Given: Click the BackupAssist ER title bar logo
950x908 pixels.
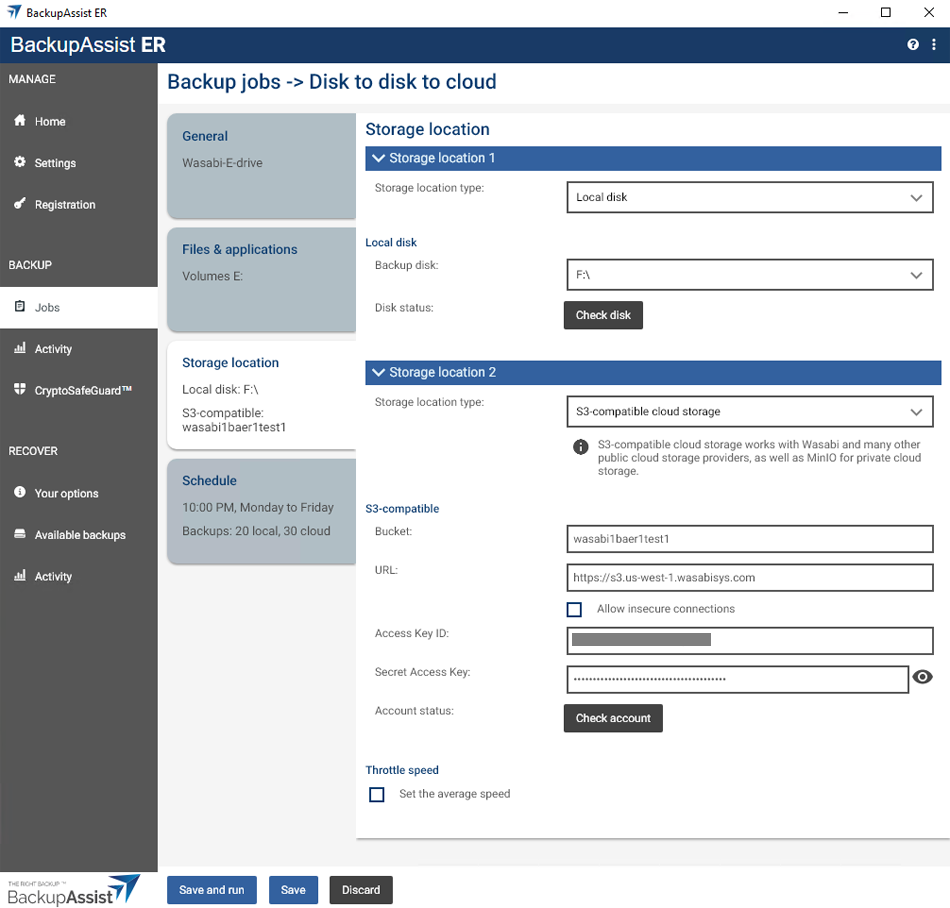Looking at the screenshot, I should click(x=14, y=12).
